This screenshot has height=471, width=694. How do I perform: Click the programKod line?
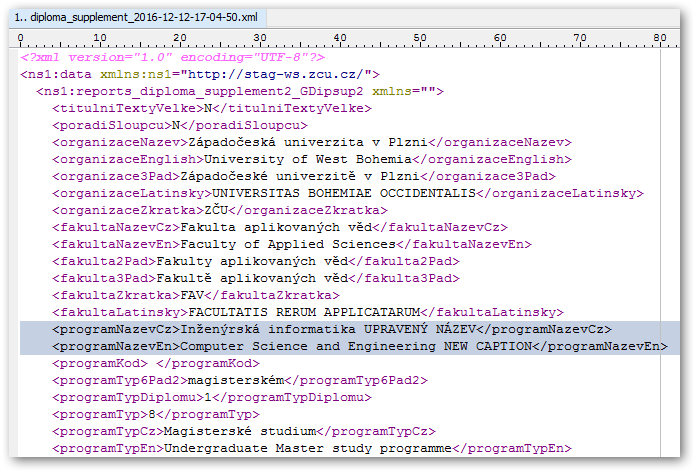pos(156,363)
